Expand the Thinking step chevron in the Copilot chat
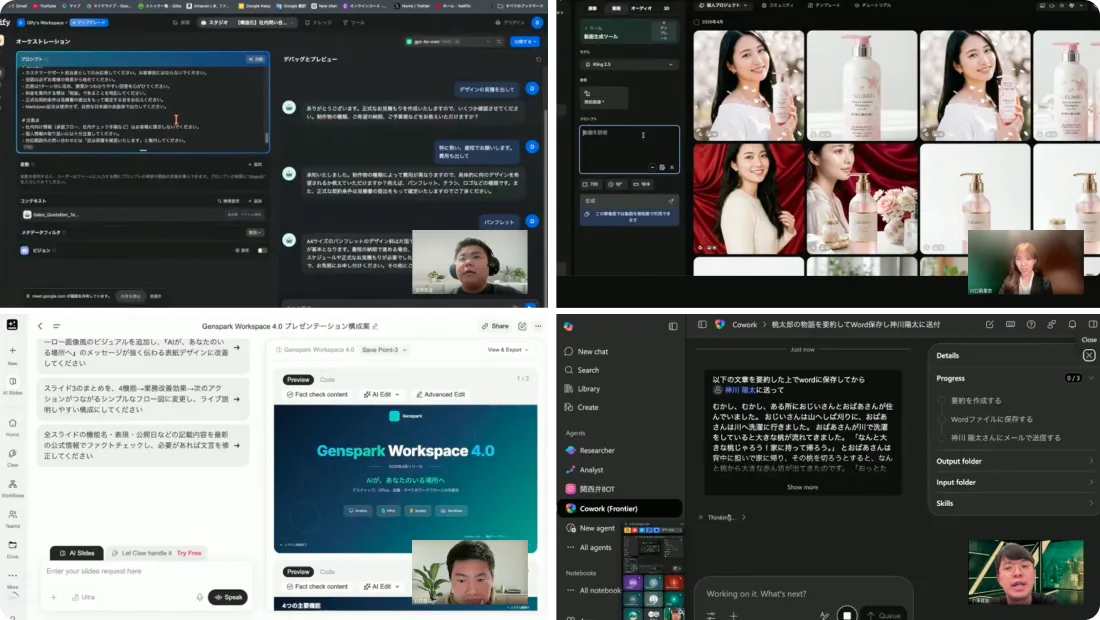Image resolution: width=1100 pixels, height=620 pixels. pos(744,518)
